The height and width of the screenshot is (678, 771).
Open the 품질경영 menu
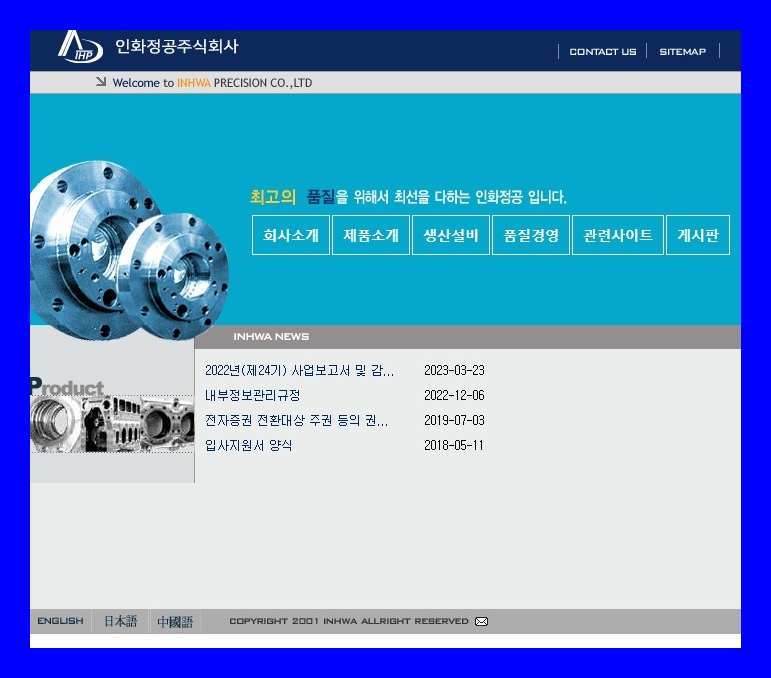(531, 235)
